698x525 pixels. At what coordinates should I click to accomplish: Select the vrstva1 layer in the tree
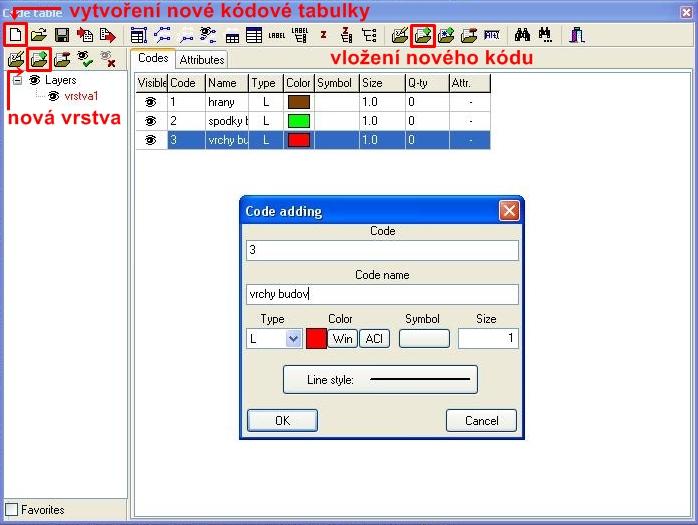[81, 96]
